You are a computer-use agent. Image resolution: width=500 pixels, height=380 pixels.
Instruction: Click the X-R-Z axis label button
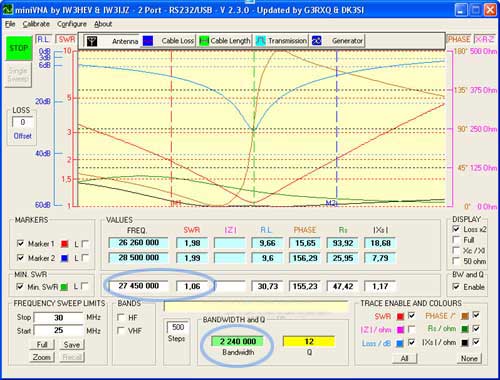pos(485,39)
